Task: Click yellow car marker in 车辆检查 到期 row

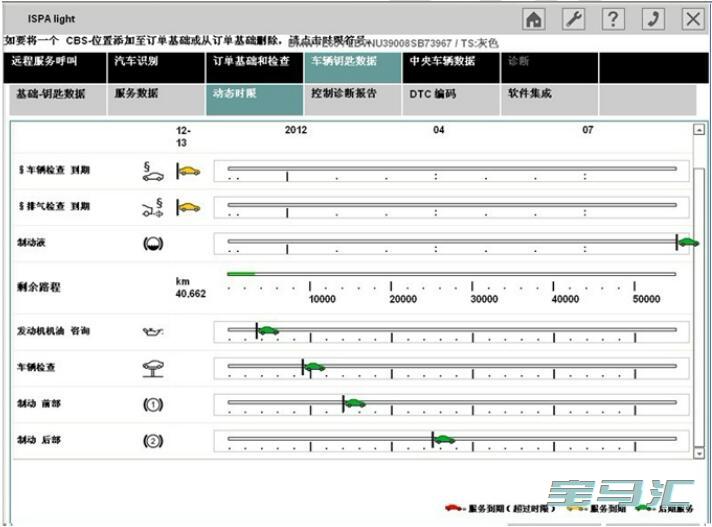Action: [189, 171]
